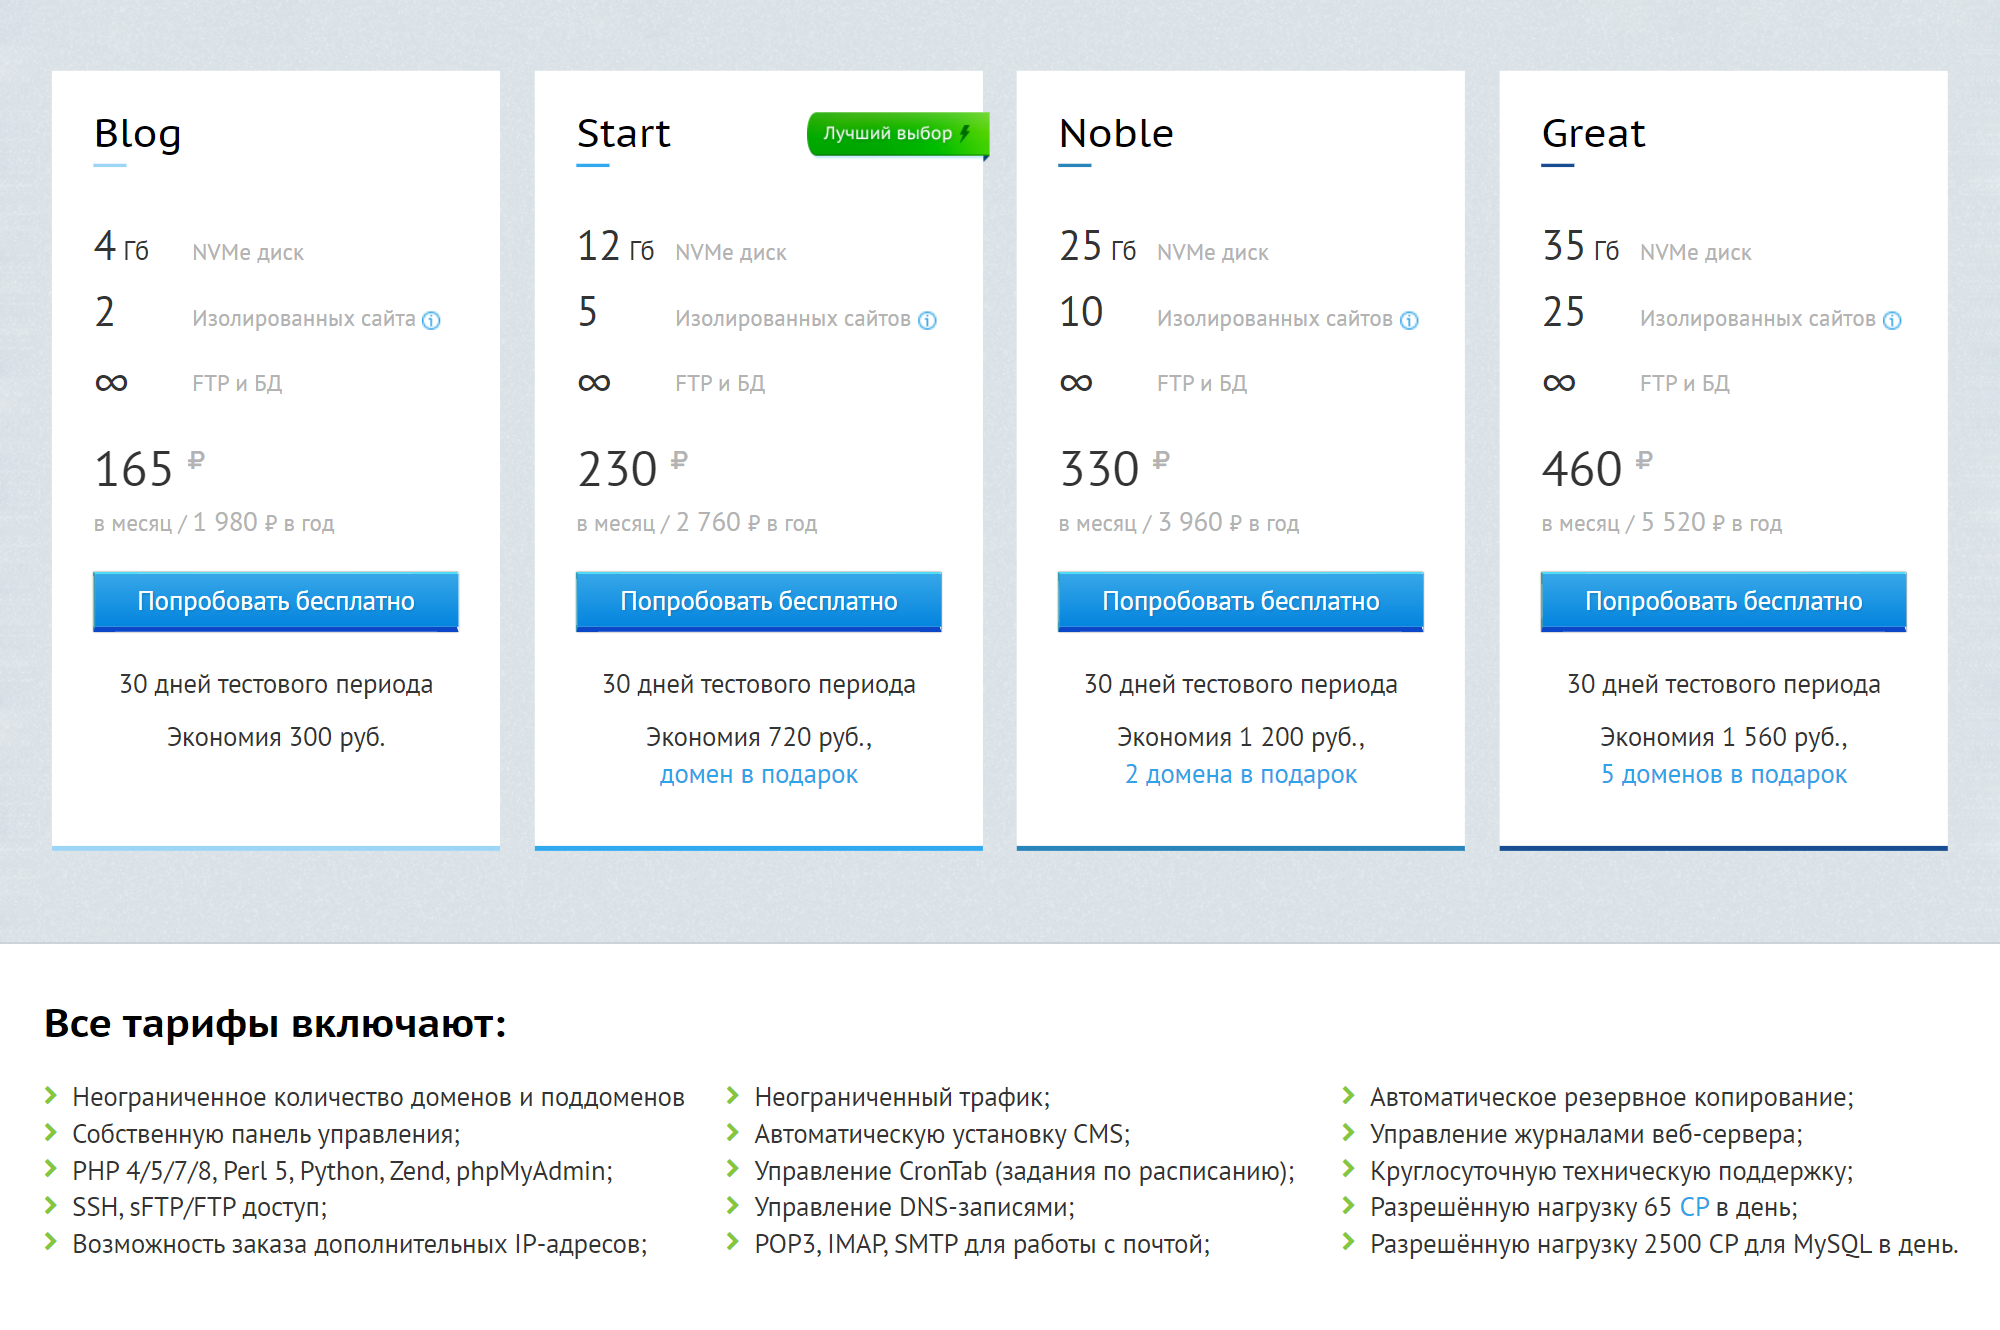
Task: Click 'в месяц / 1 980 ₽ в год' text
Action: [214, 523]
